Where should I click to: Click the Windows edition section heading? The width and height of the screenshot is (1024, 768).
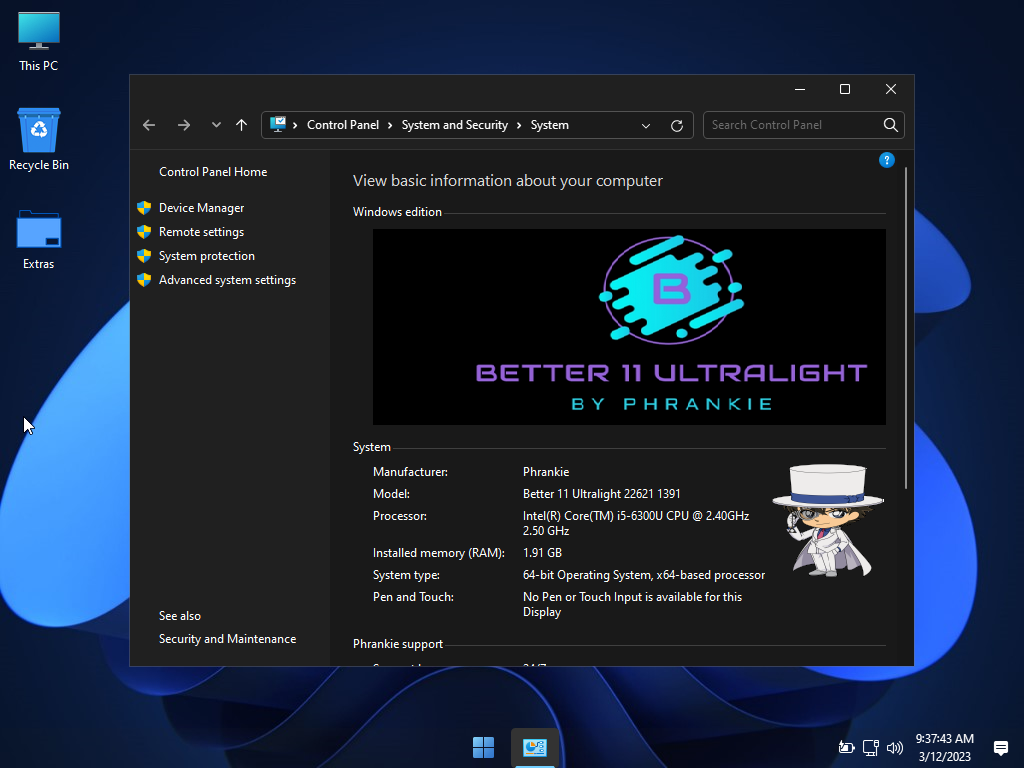tap(397, 212)
